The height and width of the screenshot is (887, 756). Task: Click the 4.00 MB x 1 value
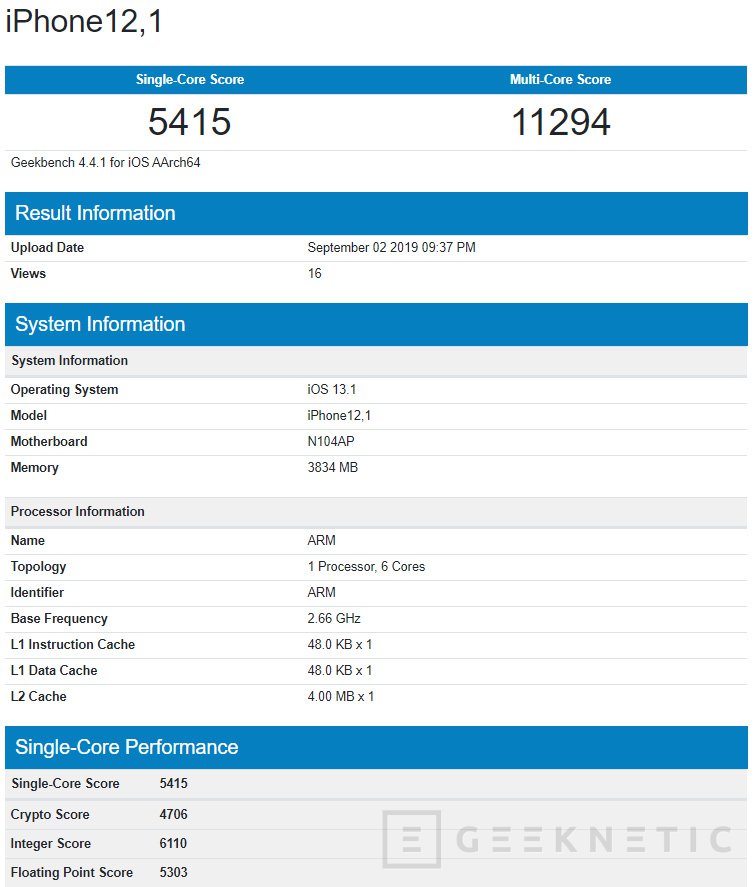[x=341, y=697]
